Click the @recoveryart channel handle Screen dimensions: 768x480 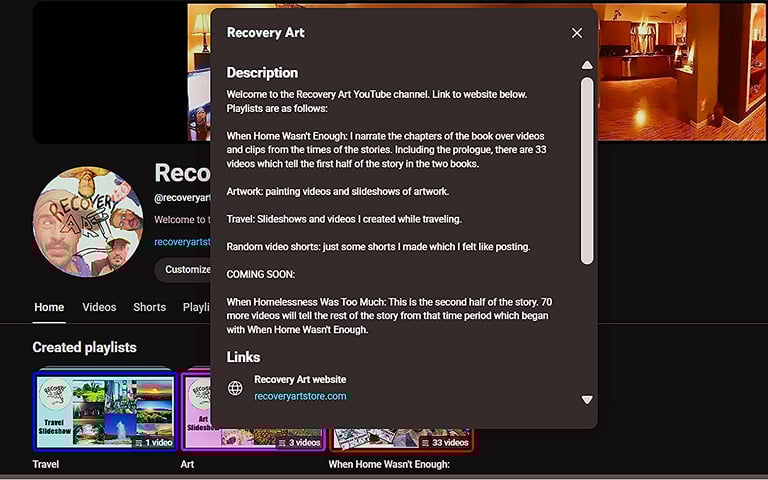tap(182, 198)
